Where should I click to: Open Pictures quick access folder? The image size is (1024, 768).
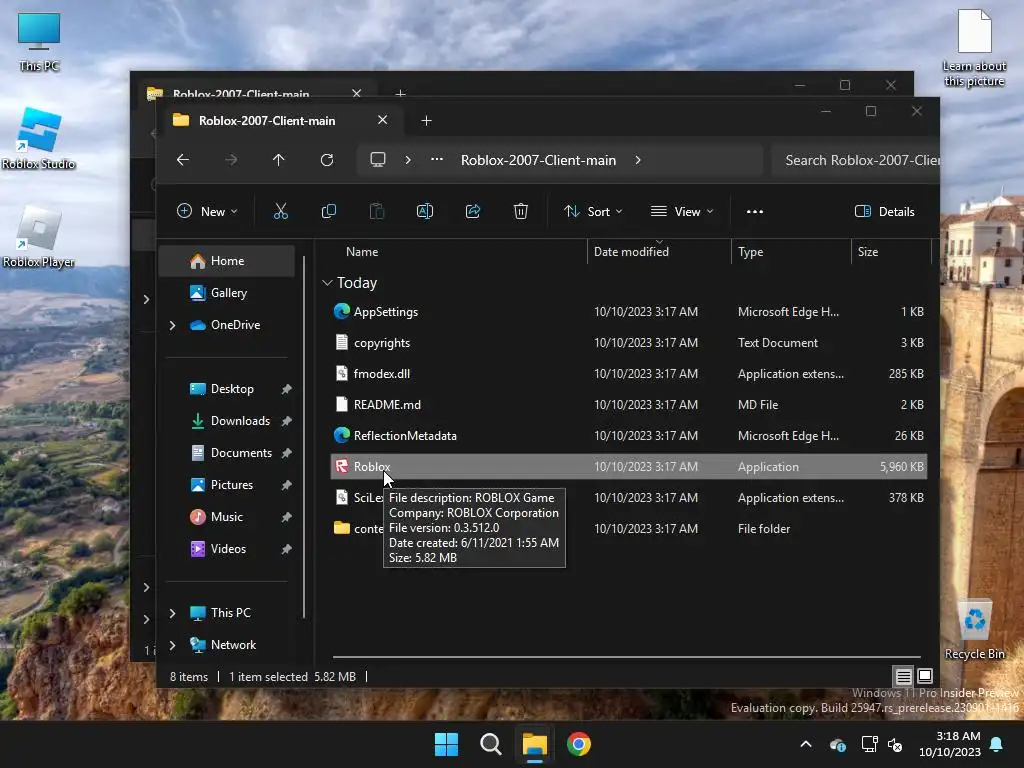[227, 485]
